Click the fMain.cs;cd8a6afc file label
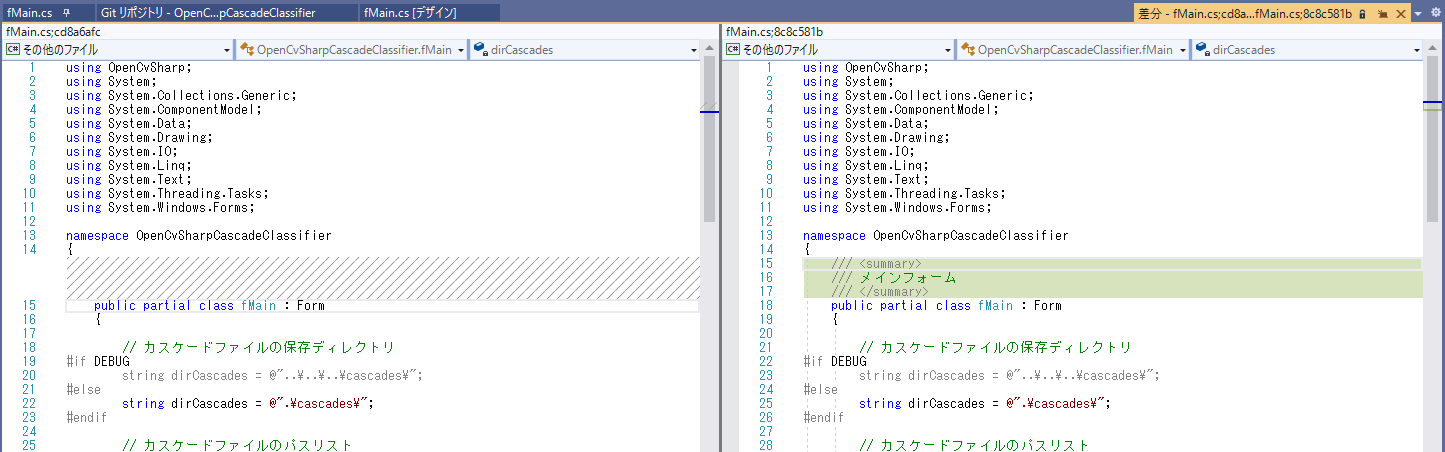This screenshot has height=452, width=1445. tap(53, 32)
